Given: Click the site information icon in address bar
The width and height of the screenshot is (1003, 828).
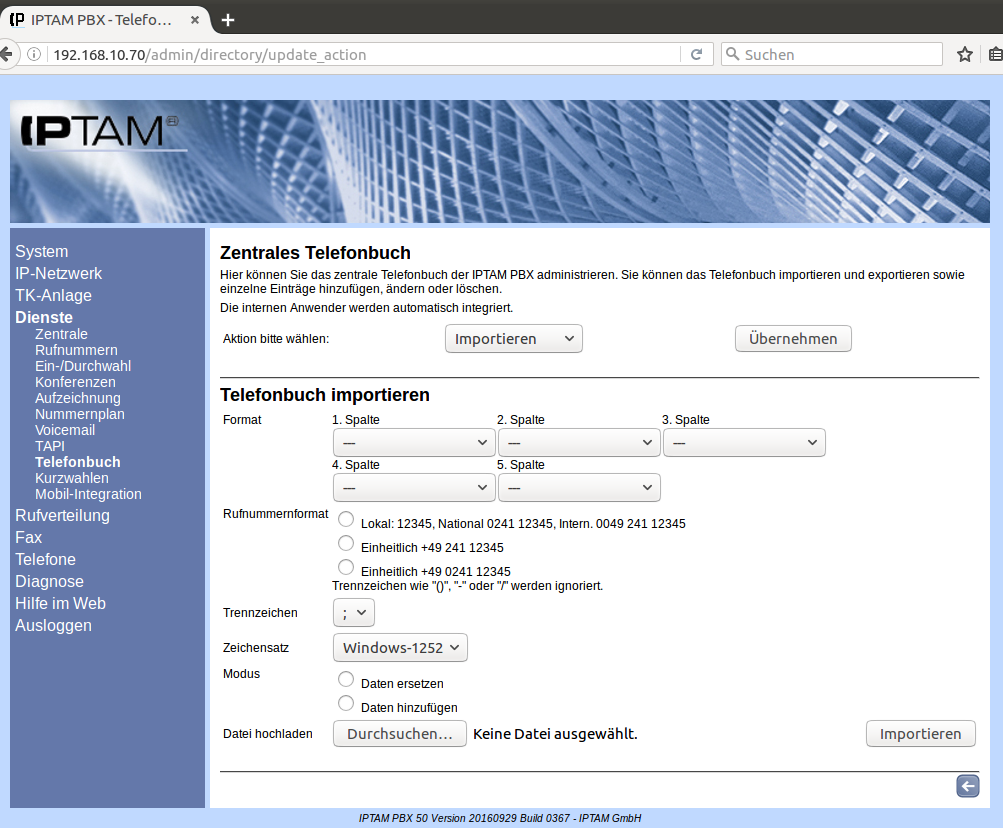Looking at the screenshot, I should [x=33, y=54].
